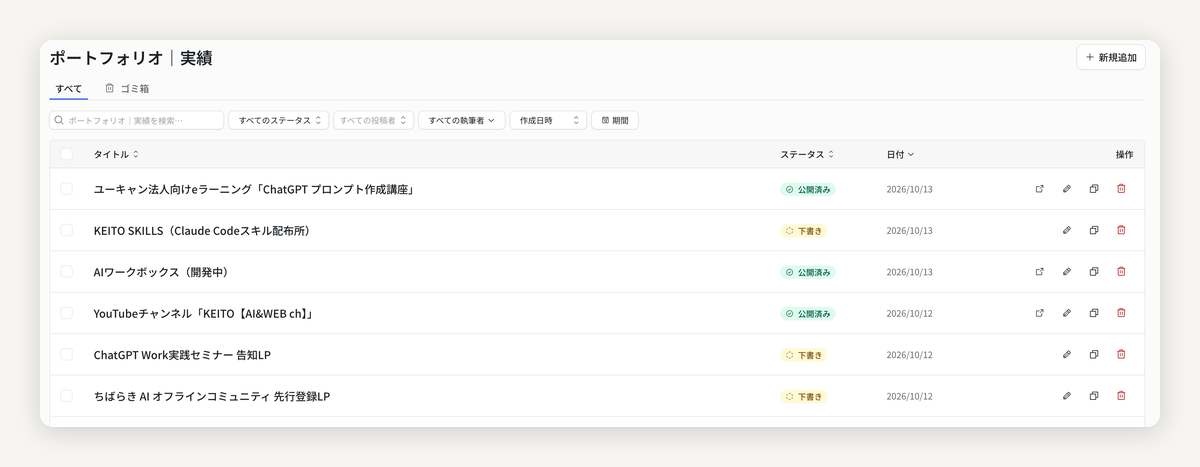This screenshot has width=1200, height=467.
Task: Click the ちばらき AI オフラインコミュニティ 先行登録LP title
Action: click(212, 397)
